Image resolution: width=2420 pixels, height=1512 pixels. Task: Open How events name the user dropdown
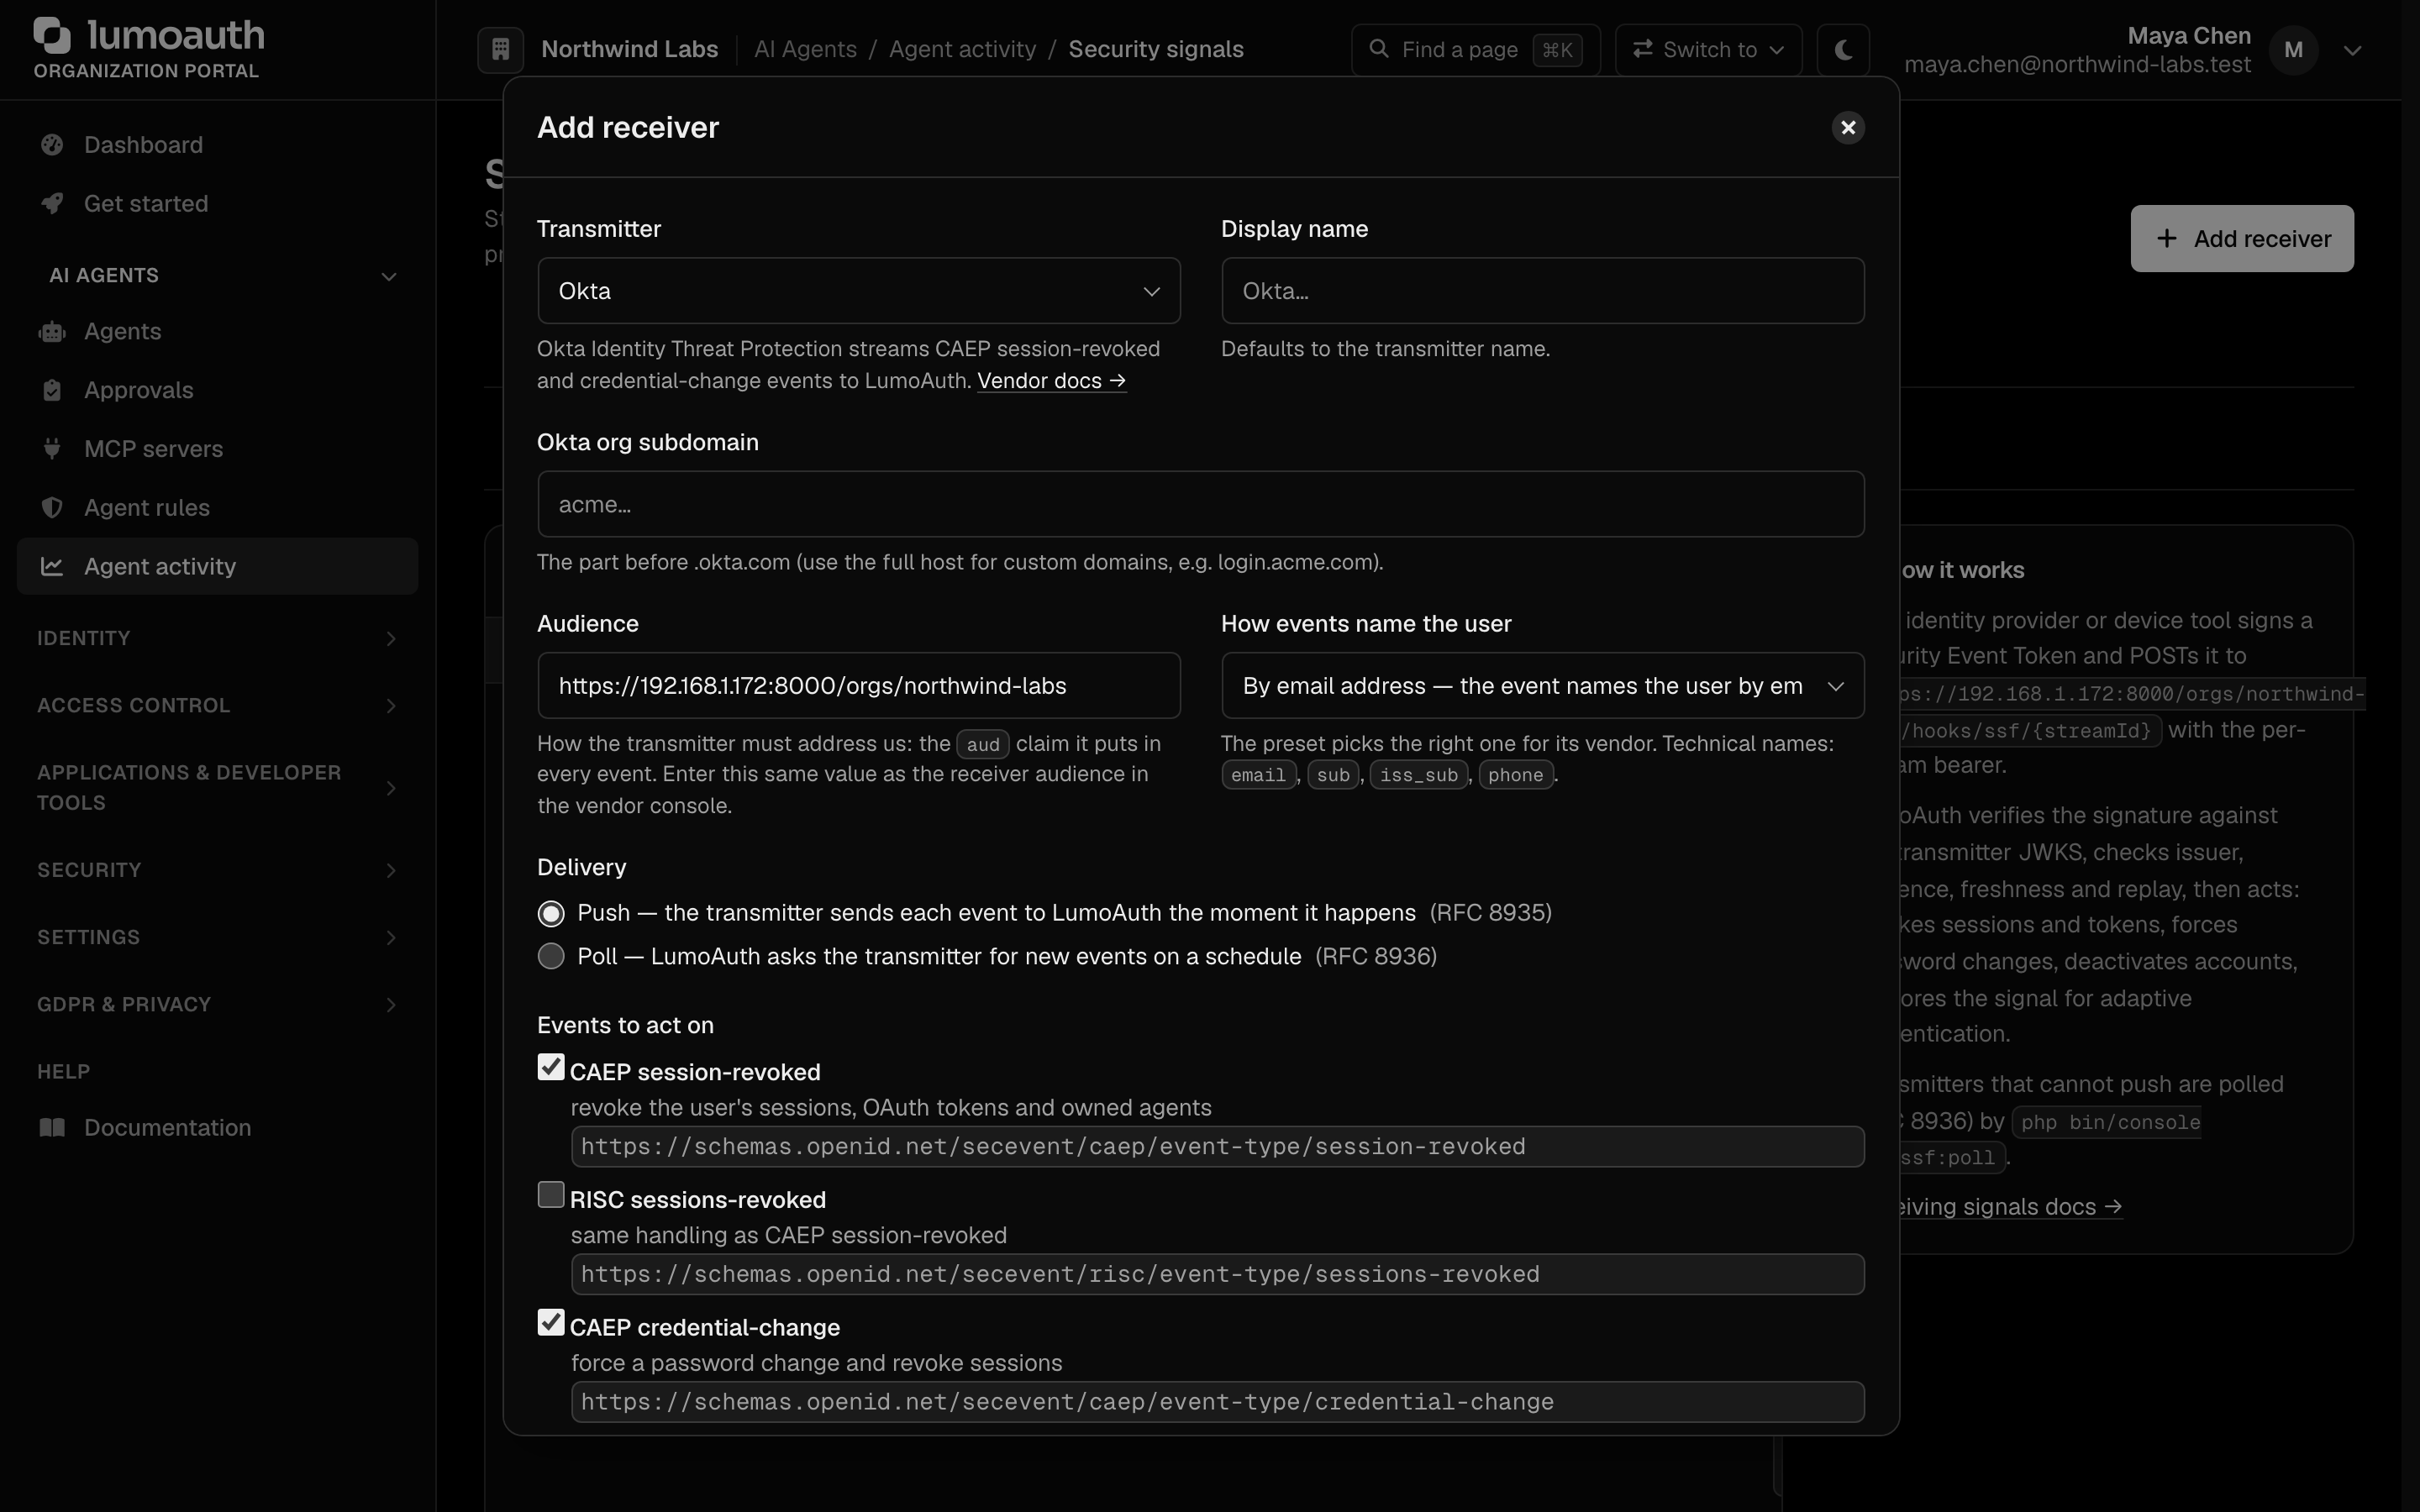point(1543,686)
